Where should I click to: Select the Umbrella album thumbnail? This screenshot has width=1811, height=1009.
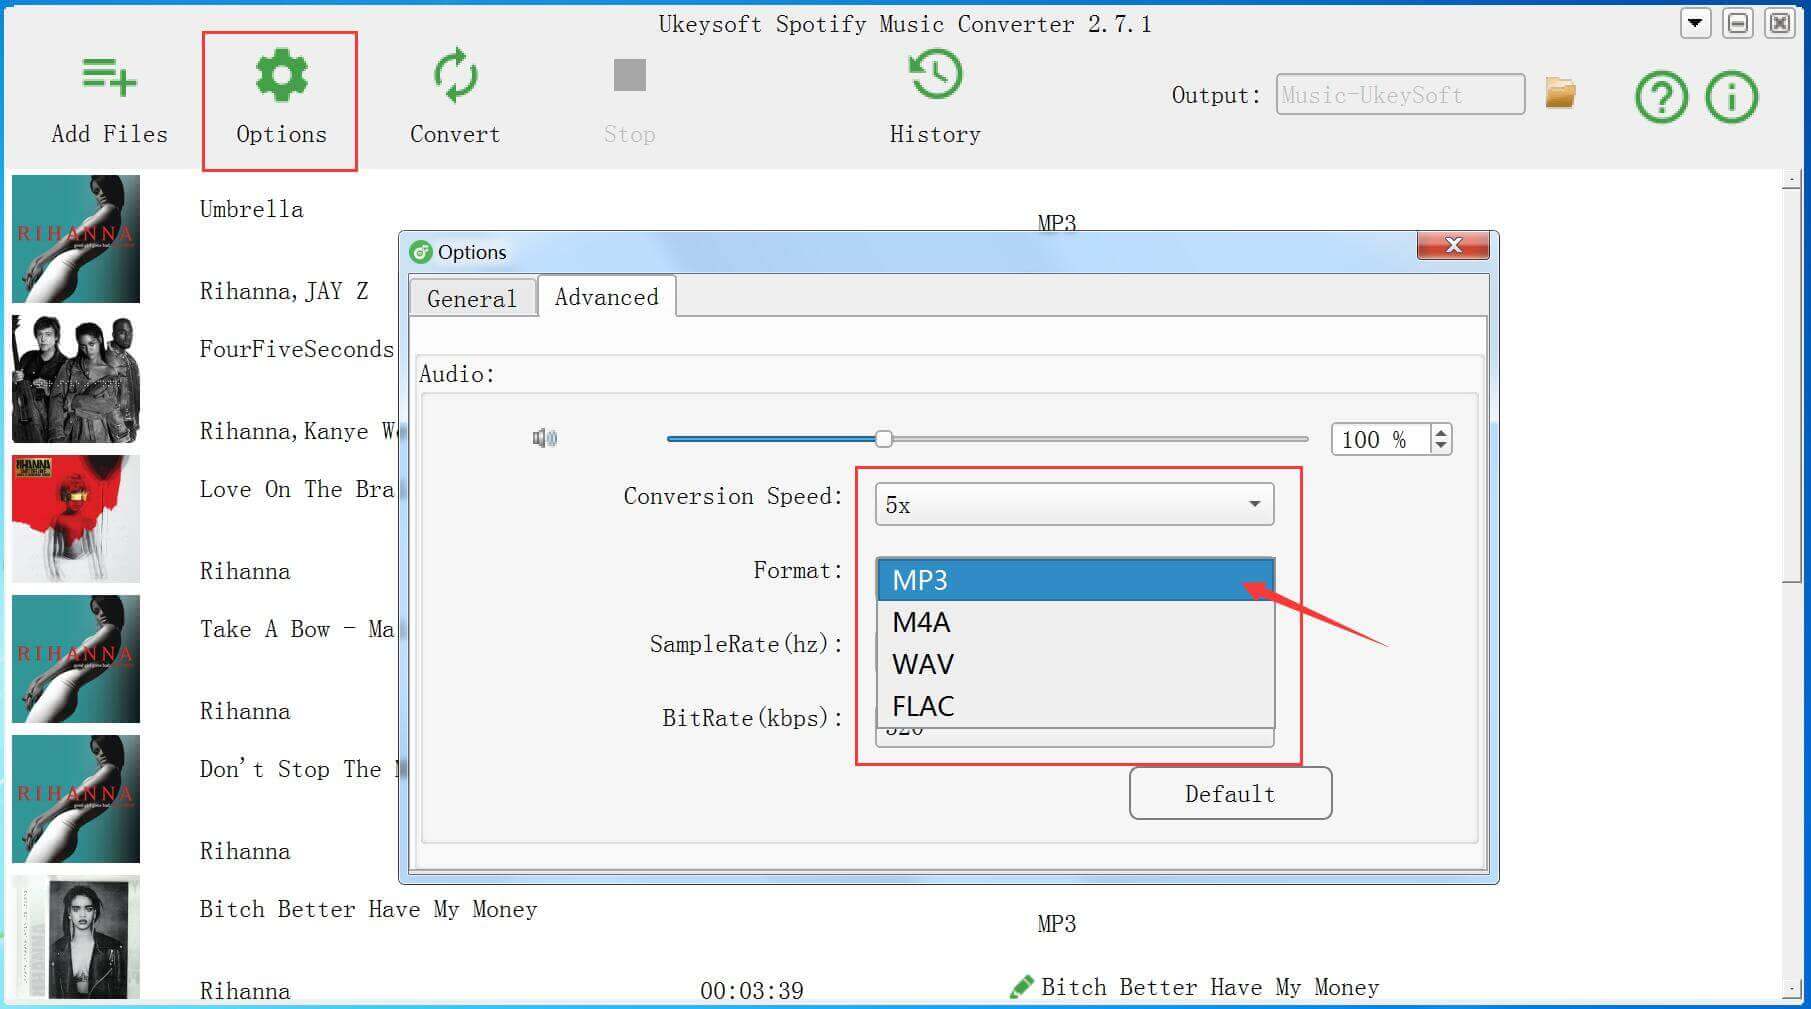pos(76,239)
